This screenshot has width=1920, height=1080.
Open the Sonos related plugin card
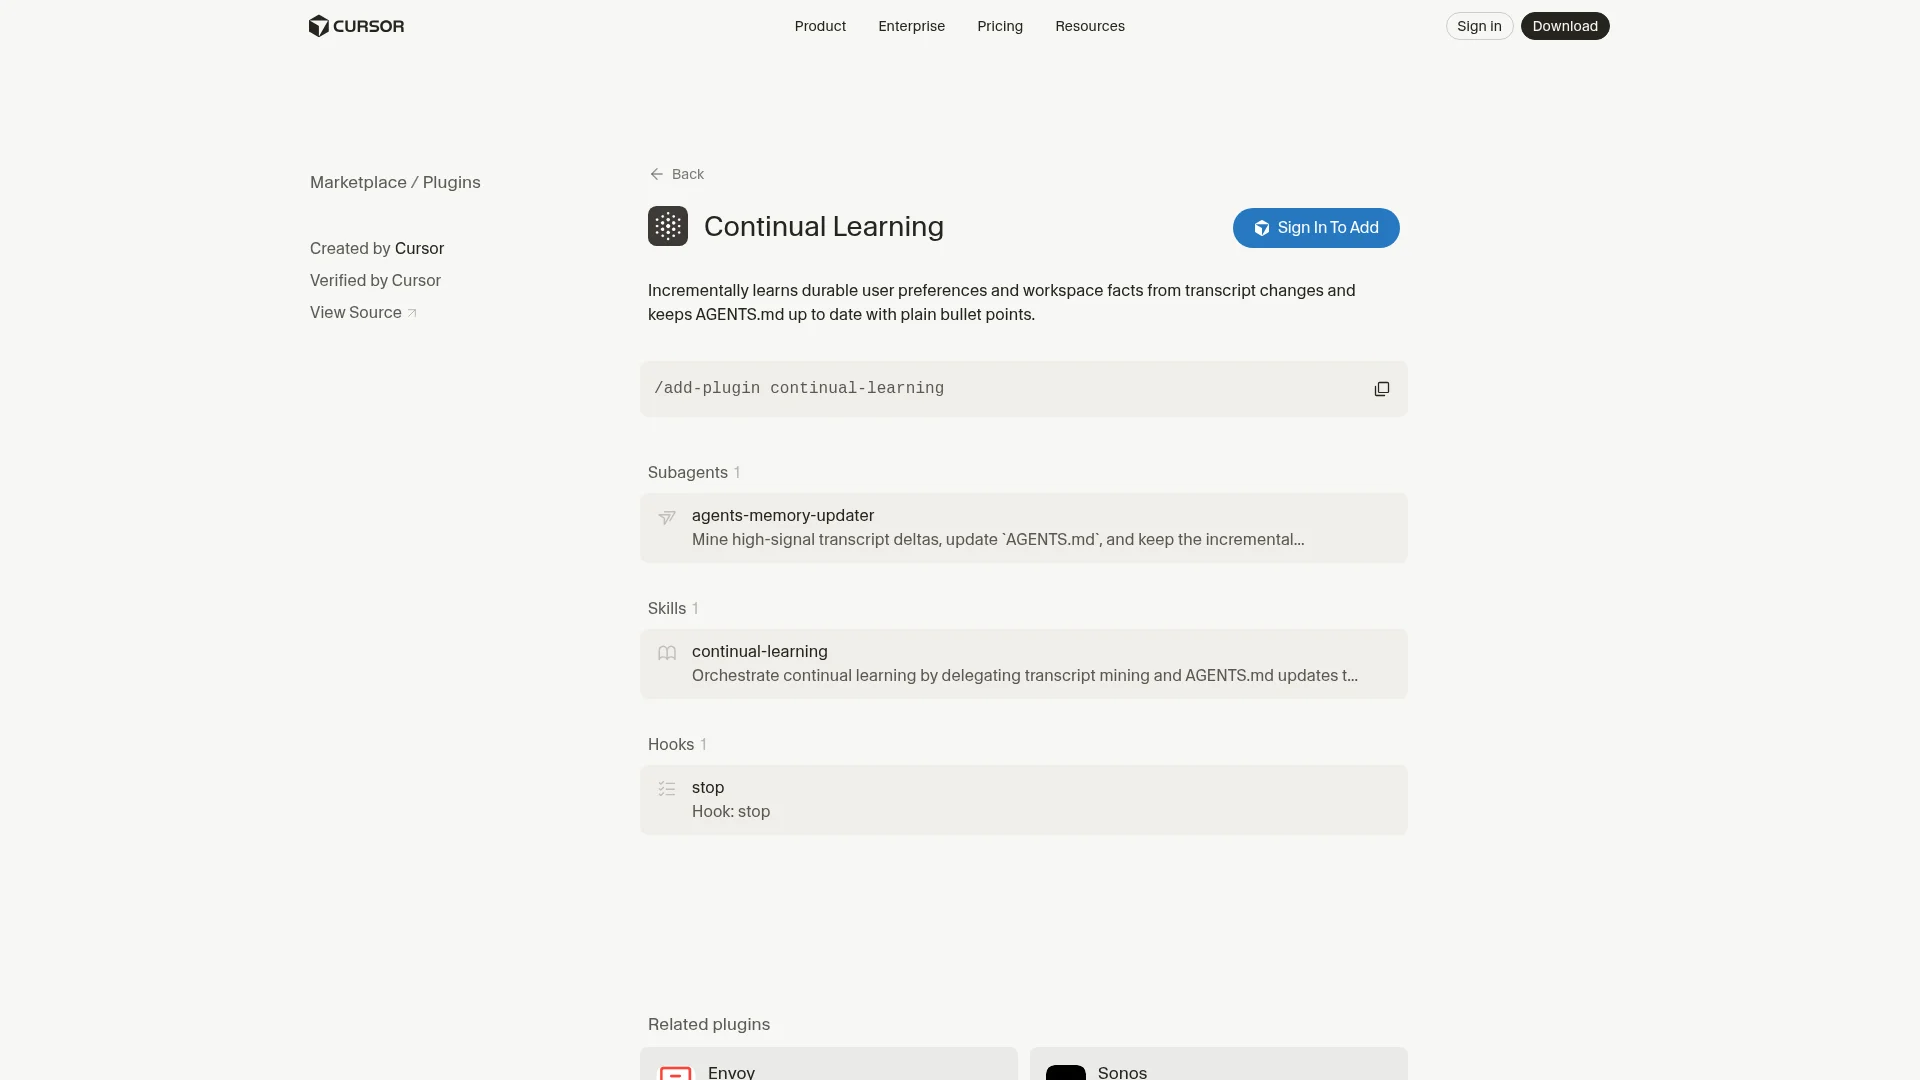(x=1219, y=1064)
